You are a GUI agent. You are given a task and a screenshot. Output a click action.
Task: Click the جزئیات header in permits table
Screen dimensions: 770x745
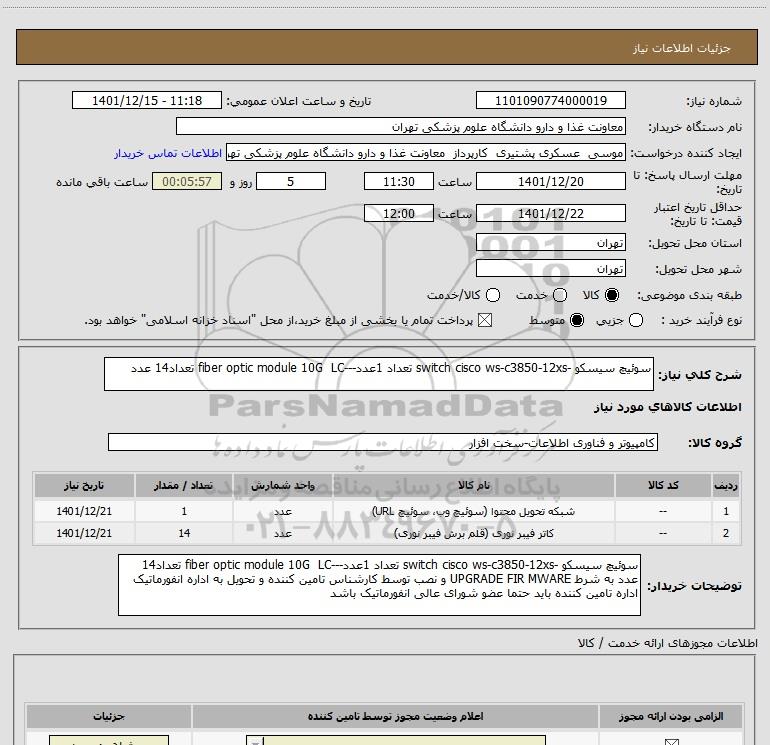[109, 717]
